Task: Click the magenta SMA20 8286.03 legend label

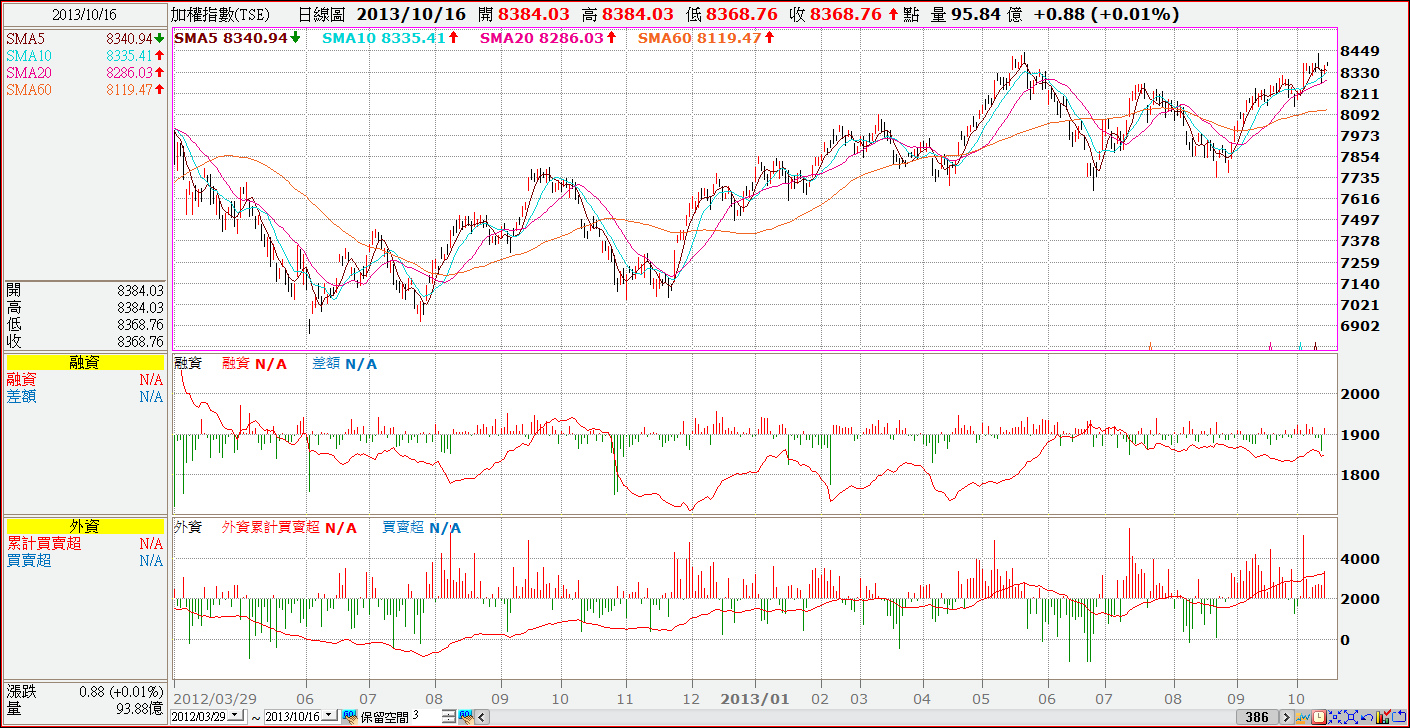Action: 548,37
